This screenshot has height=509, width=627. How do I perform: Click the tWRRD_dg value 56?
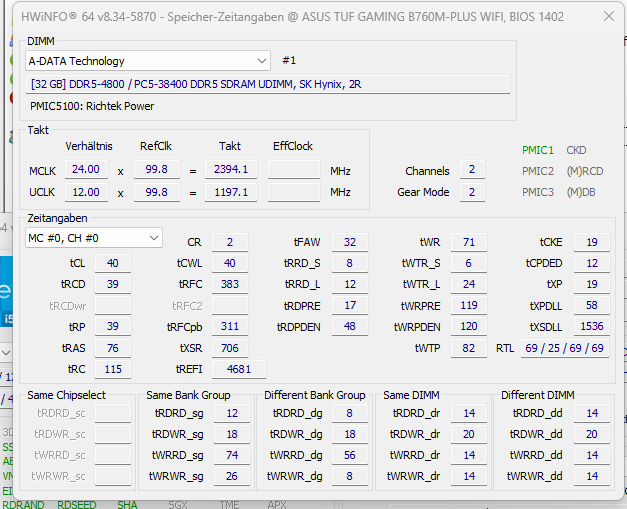point(349,455)
